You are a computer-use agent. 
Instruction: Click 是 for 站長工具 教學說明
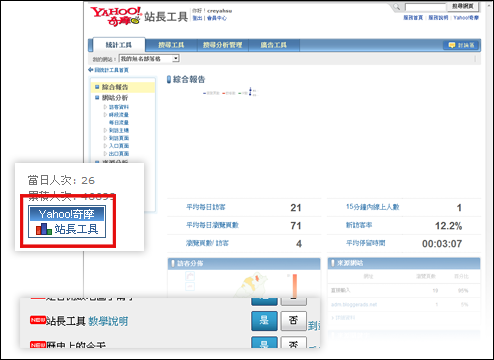[264, 321]
